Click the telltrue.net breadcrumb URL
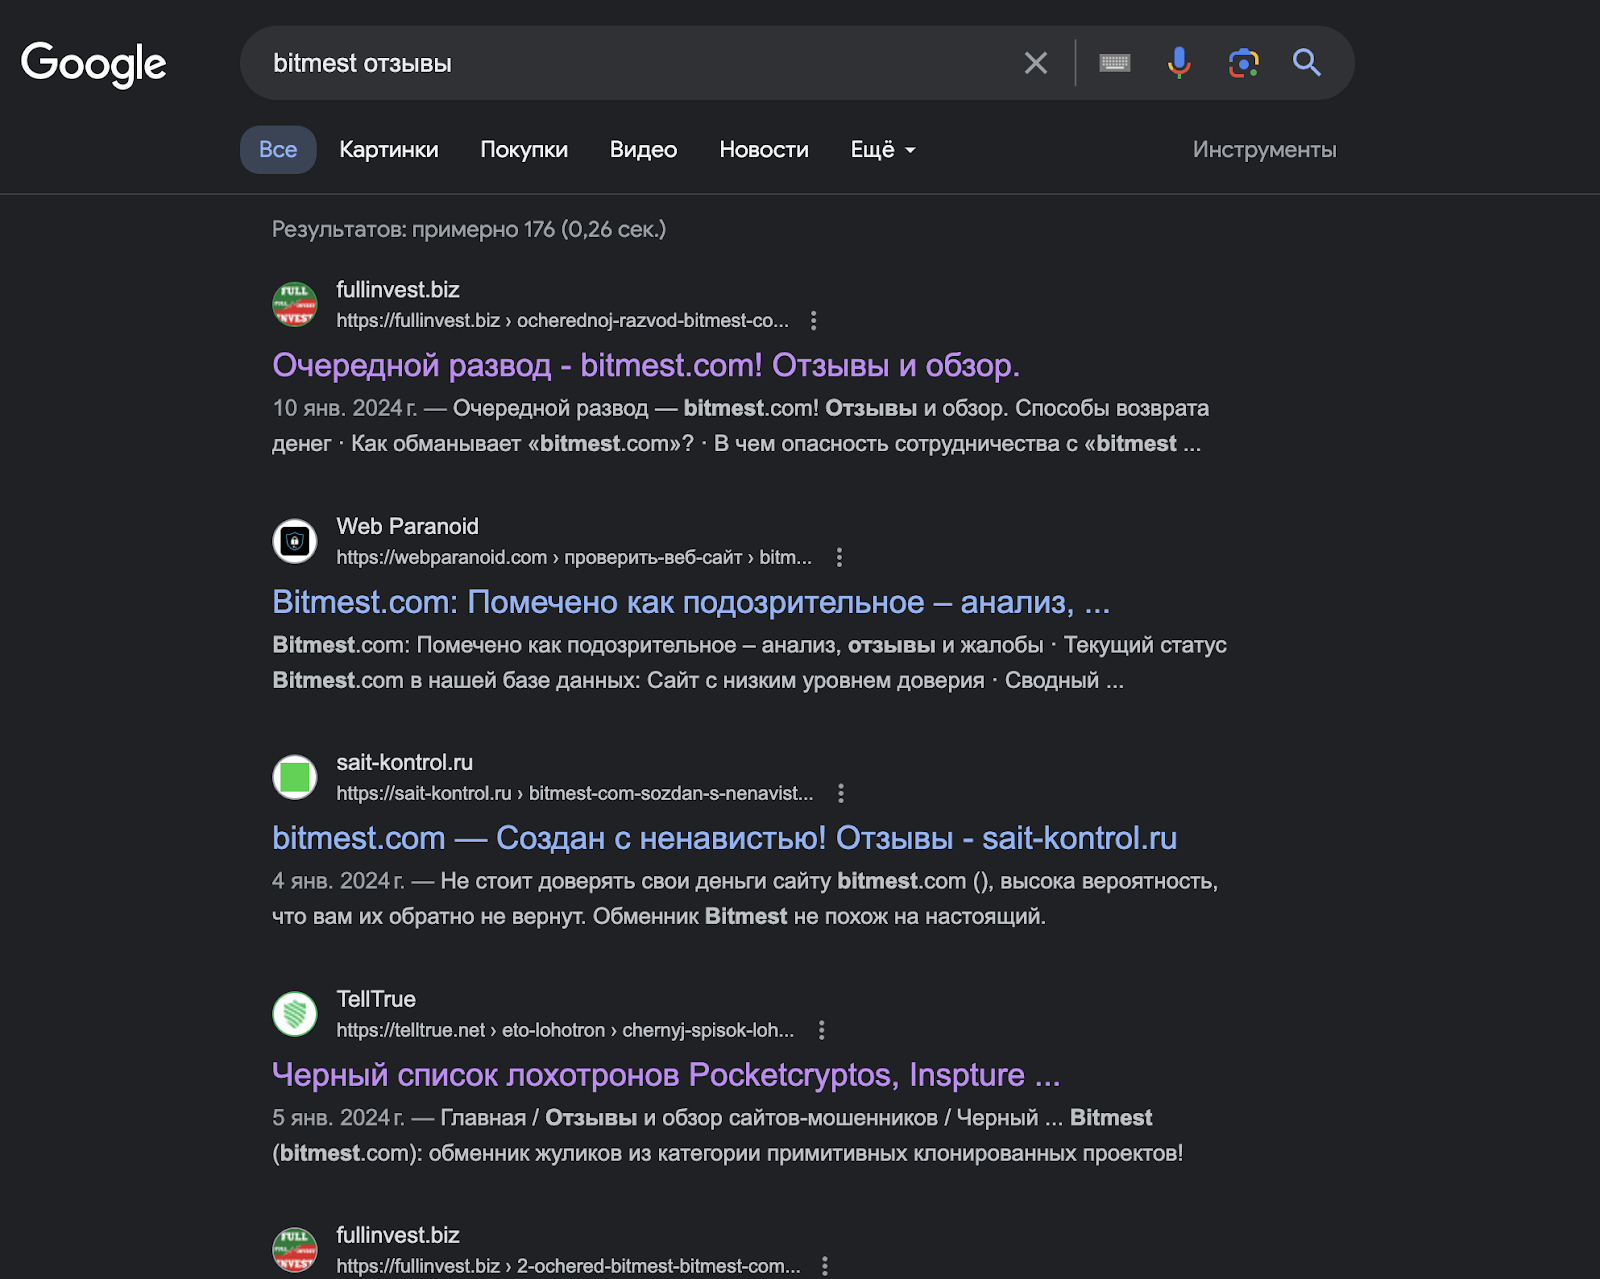Screen dimensions: 1600x1279 click(565, 1030)
